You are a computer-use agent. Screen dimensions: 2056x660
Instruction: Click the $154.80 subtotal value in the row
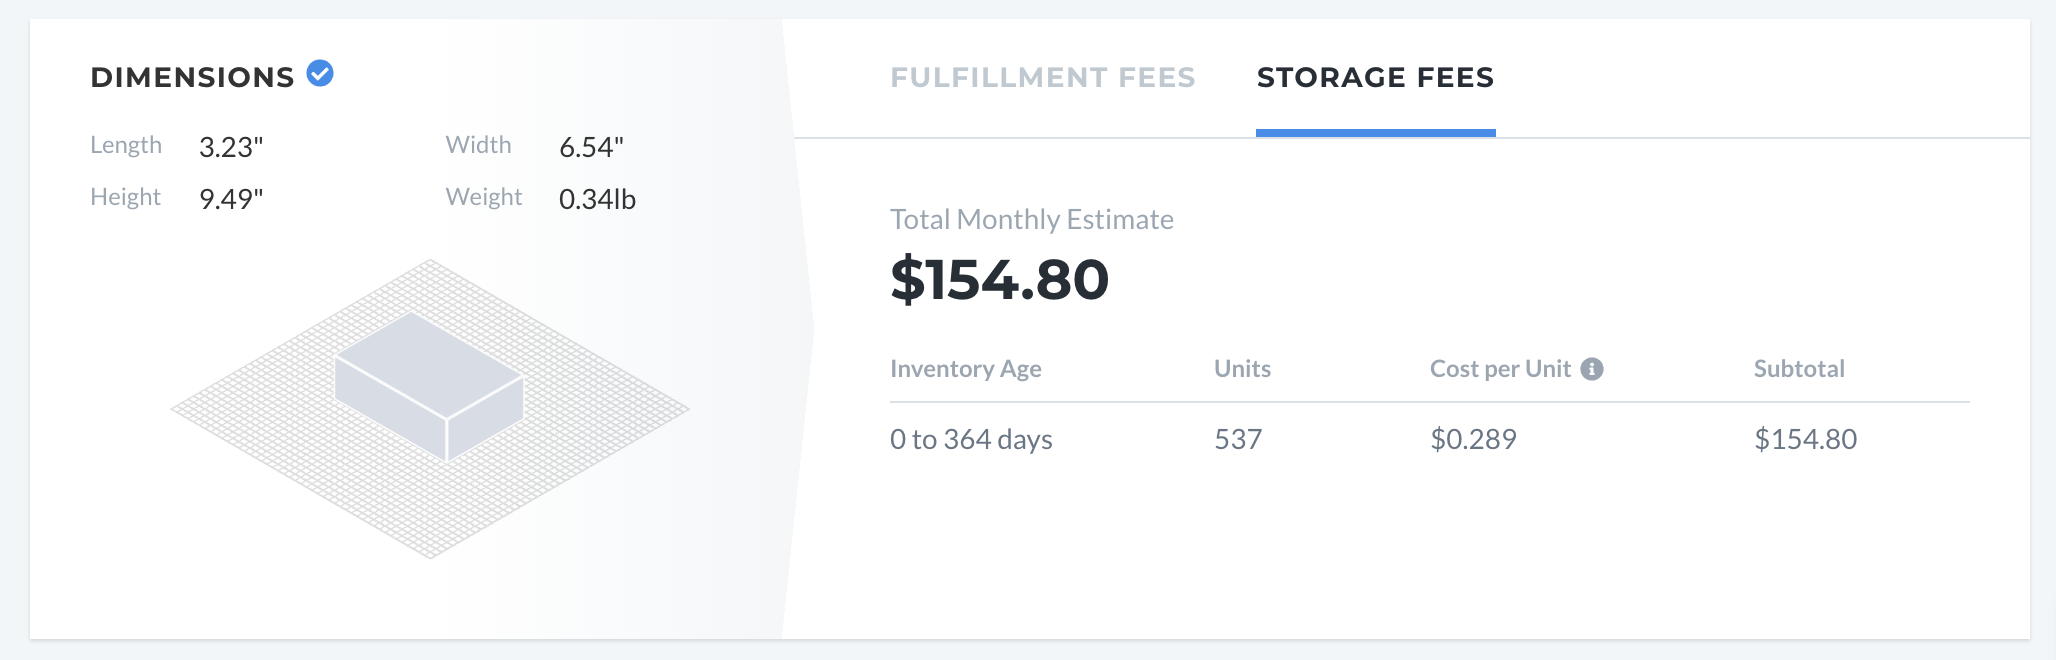coord(1806,439)
